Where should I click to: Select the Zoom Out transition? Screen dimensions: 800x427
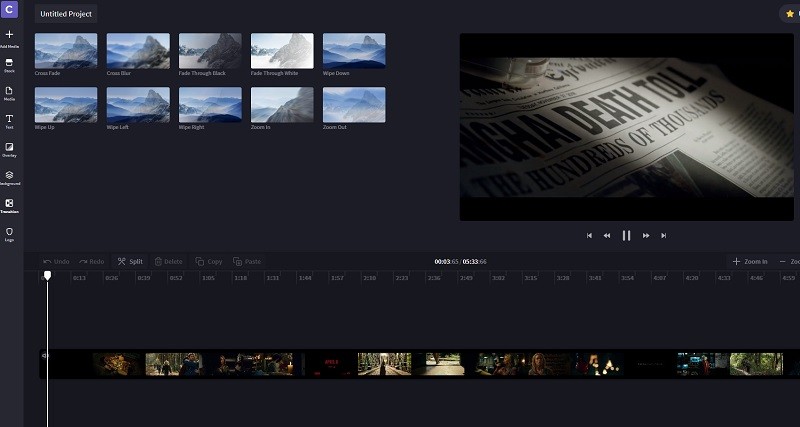click(x=354, y=105)
